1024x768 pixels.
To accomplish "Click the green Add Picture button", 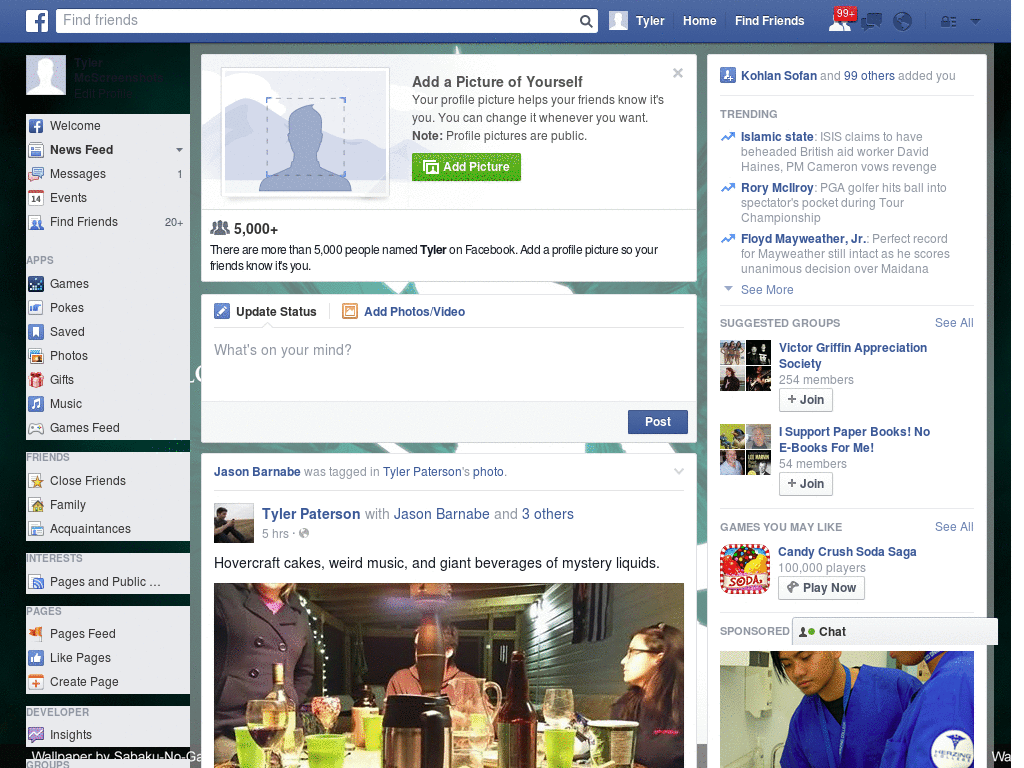I will [x=466, y=167].
